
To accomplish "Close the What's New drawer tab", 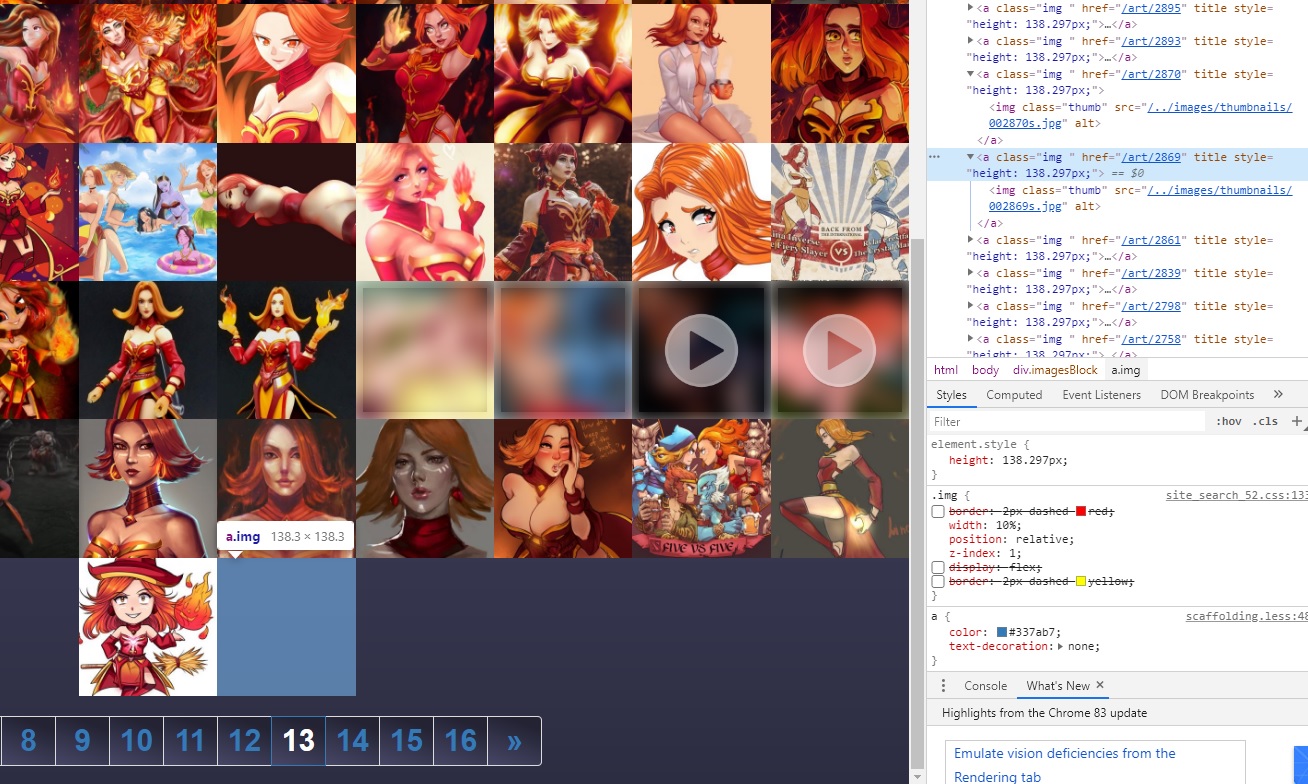I will point(1100,685).
